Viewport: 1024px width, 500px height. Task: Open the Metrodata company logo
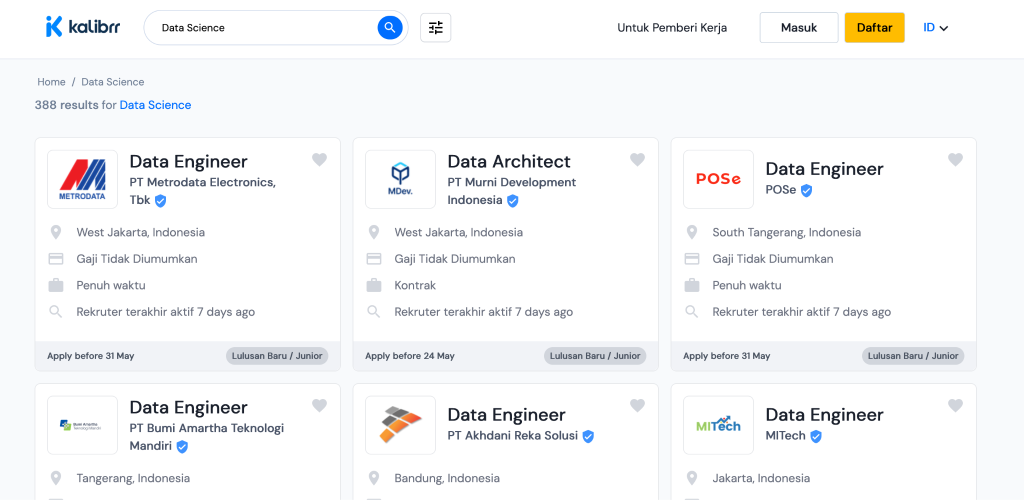(x=82, y=180)
